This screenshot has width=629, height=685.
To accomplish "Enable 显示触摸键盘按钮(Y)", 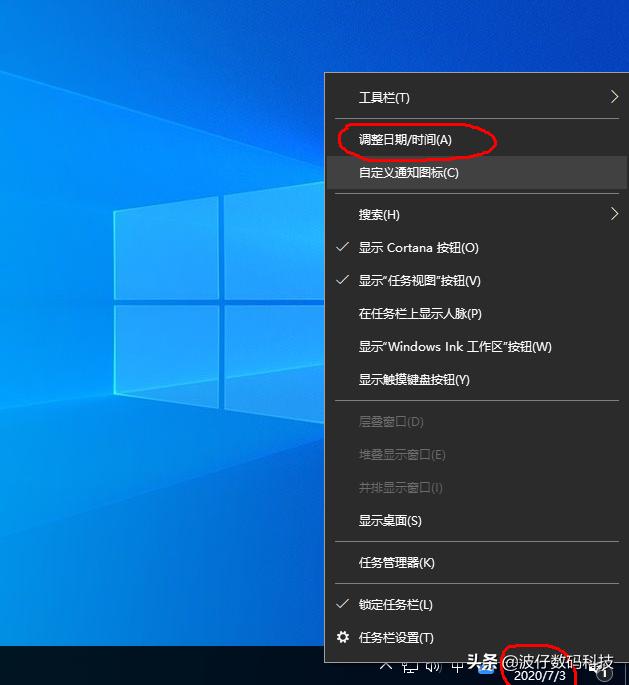I will [476, 380].
